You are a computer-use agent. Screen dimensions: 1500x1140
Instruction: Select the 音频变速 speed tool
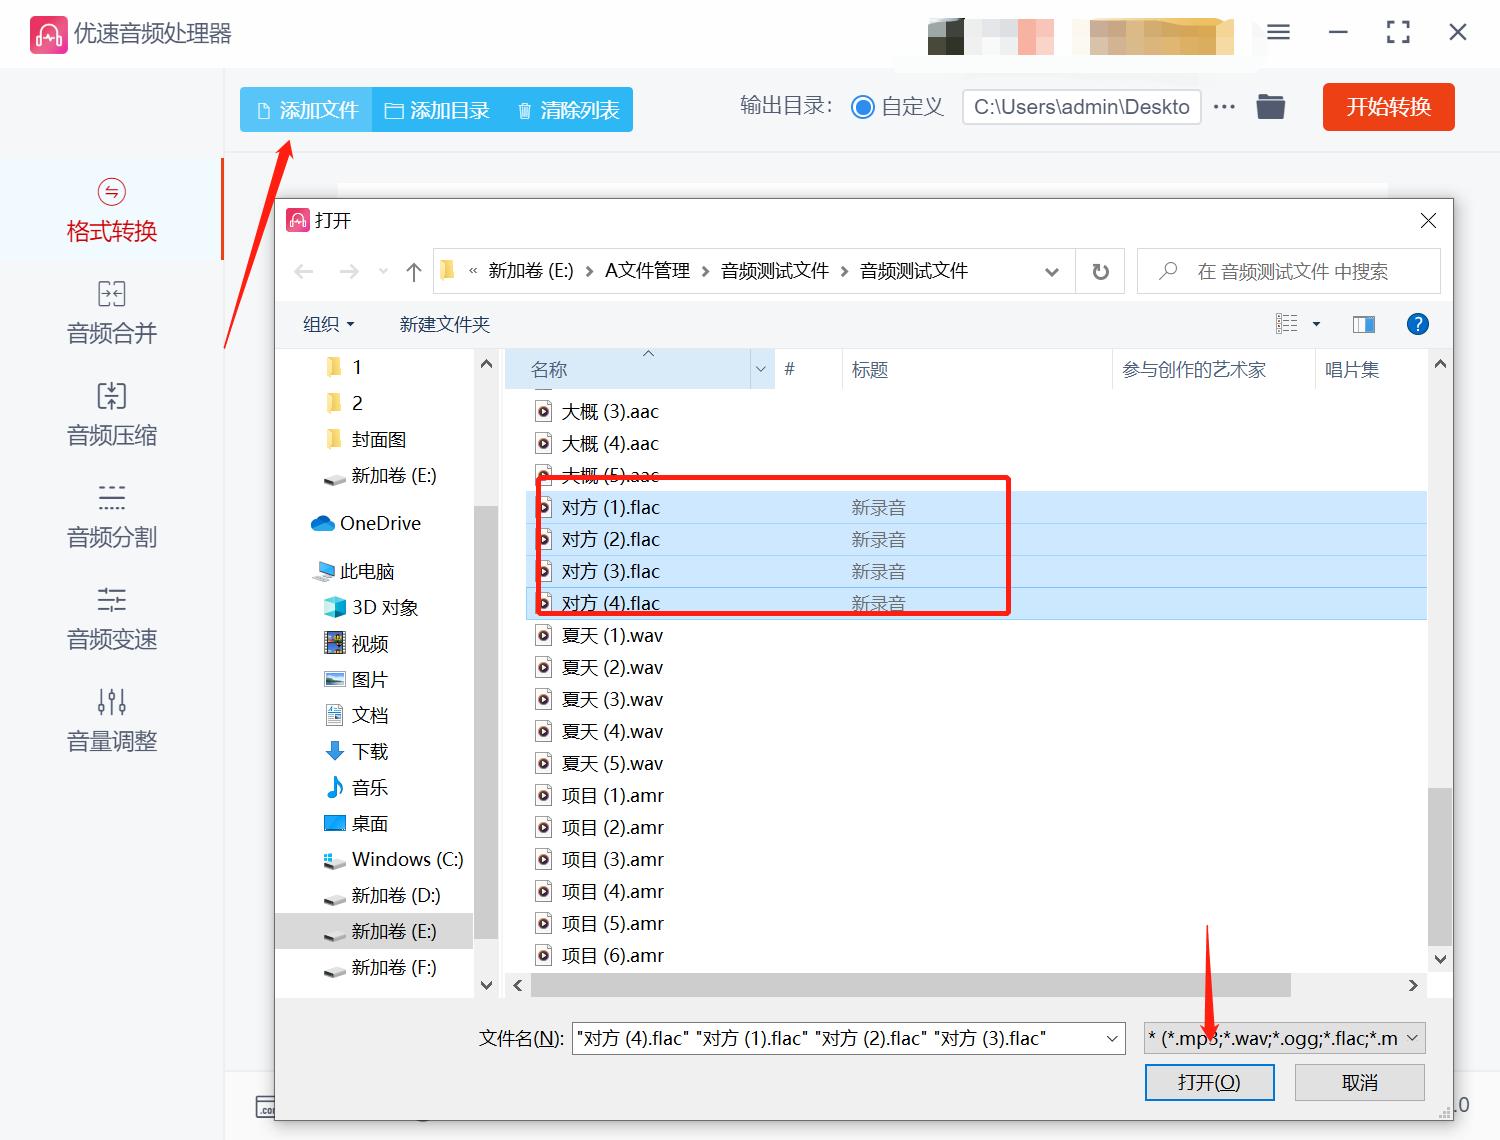[110, 618]
